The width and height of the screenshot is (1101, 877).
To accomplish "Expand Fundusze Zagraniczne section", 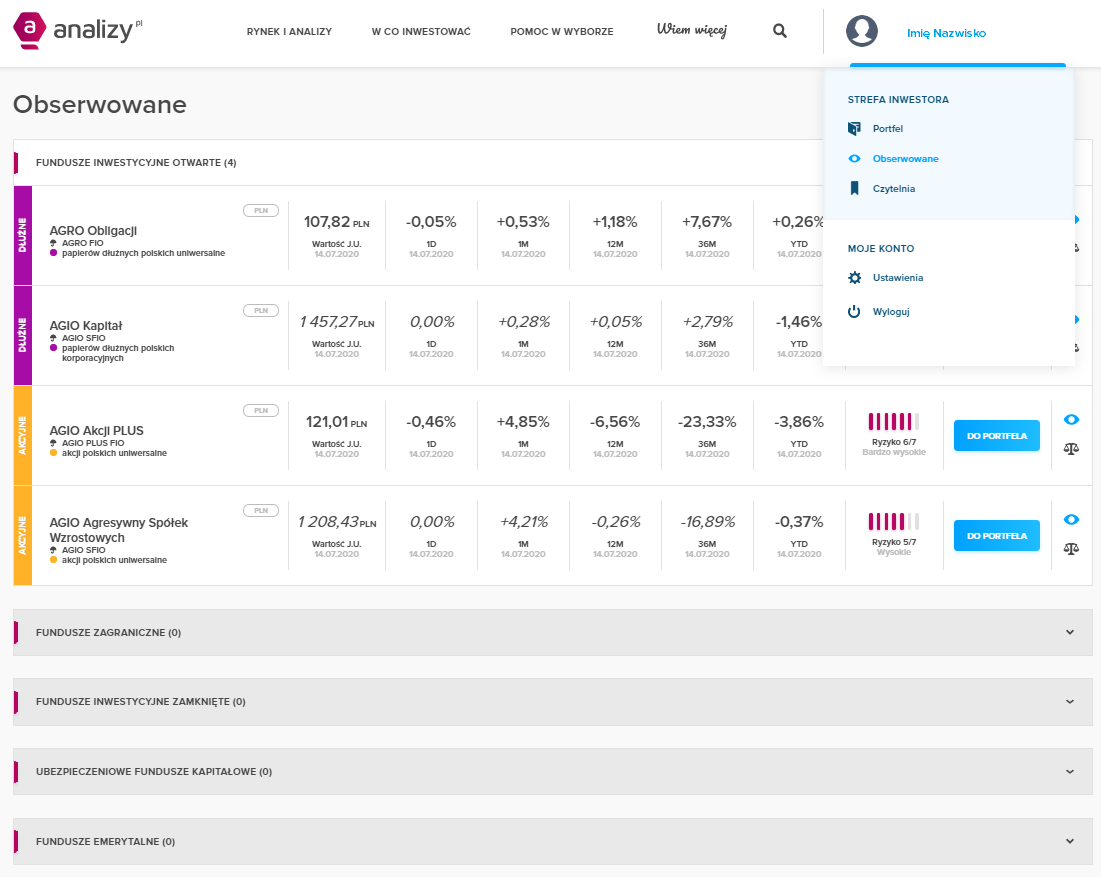I will point(1069,632).
